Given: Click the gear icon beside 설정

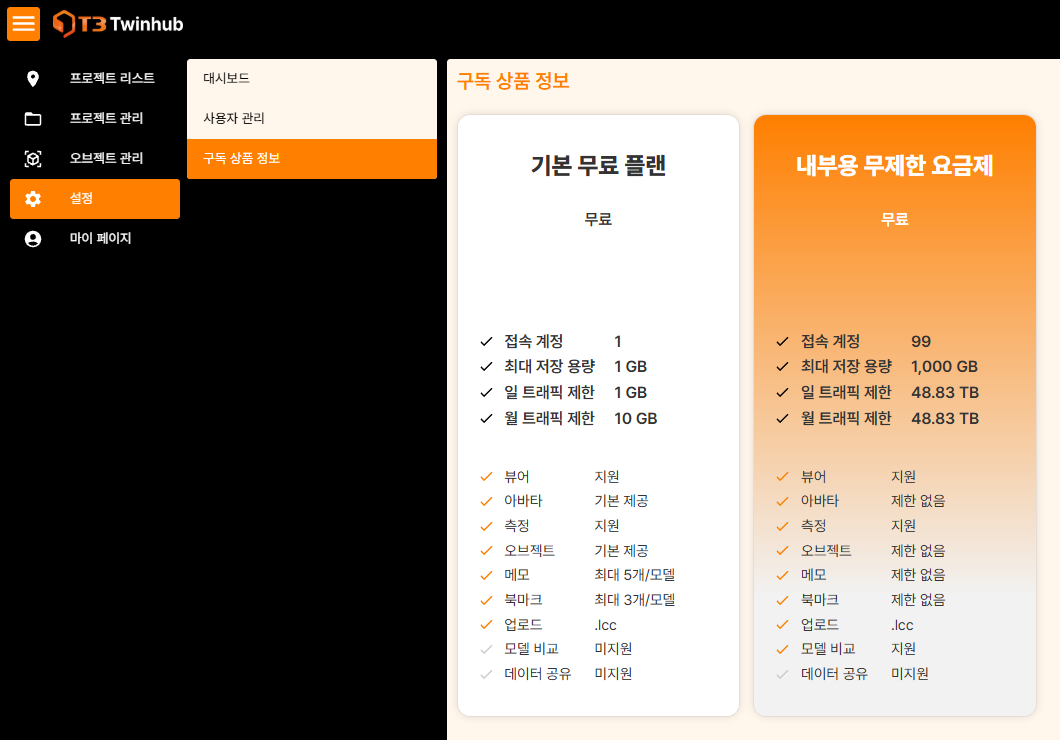Looking at the screenshot, I should coord(32,199).
